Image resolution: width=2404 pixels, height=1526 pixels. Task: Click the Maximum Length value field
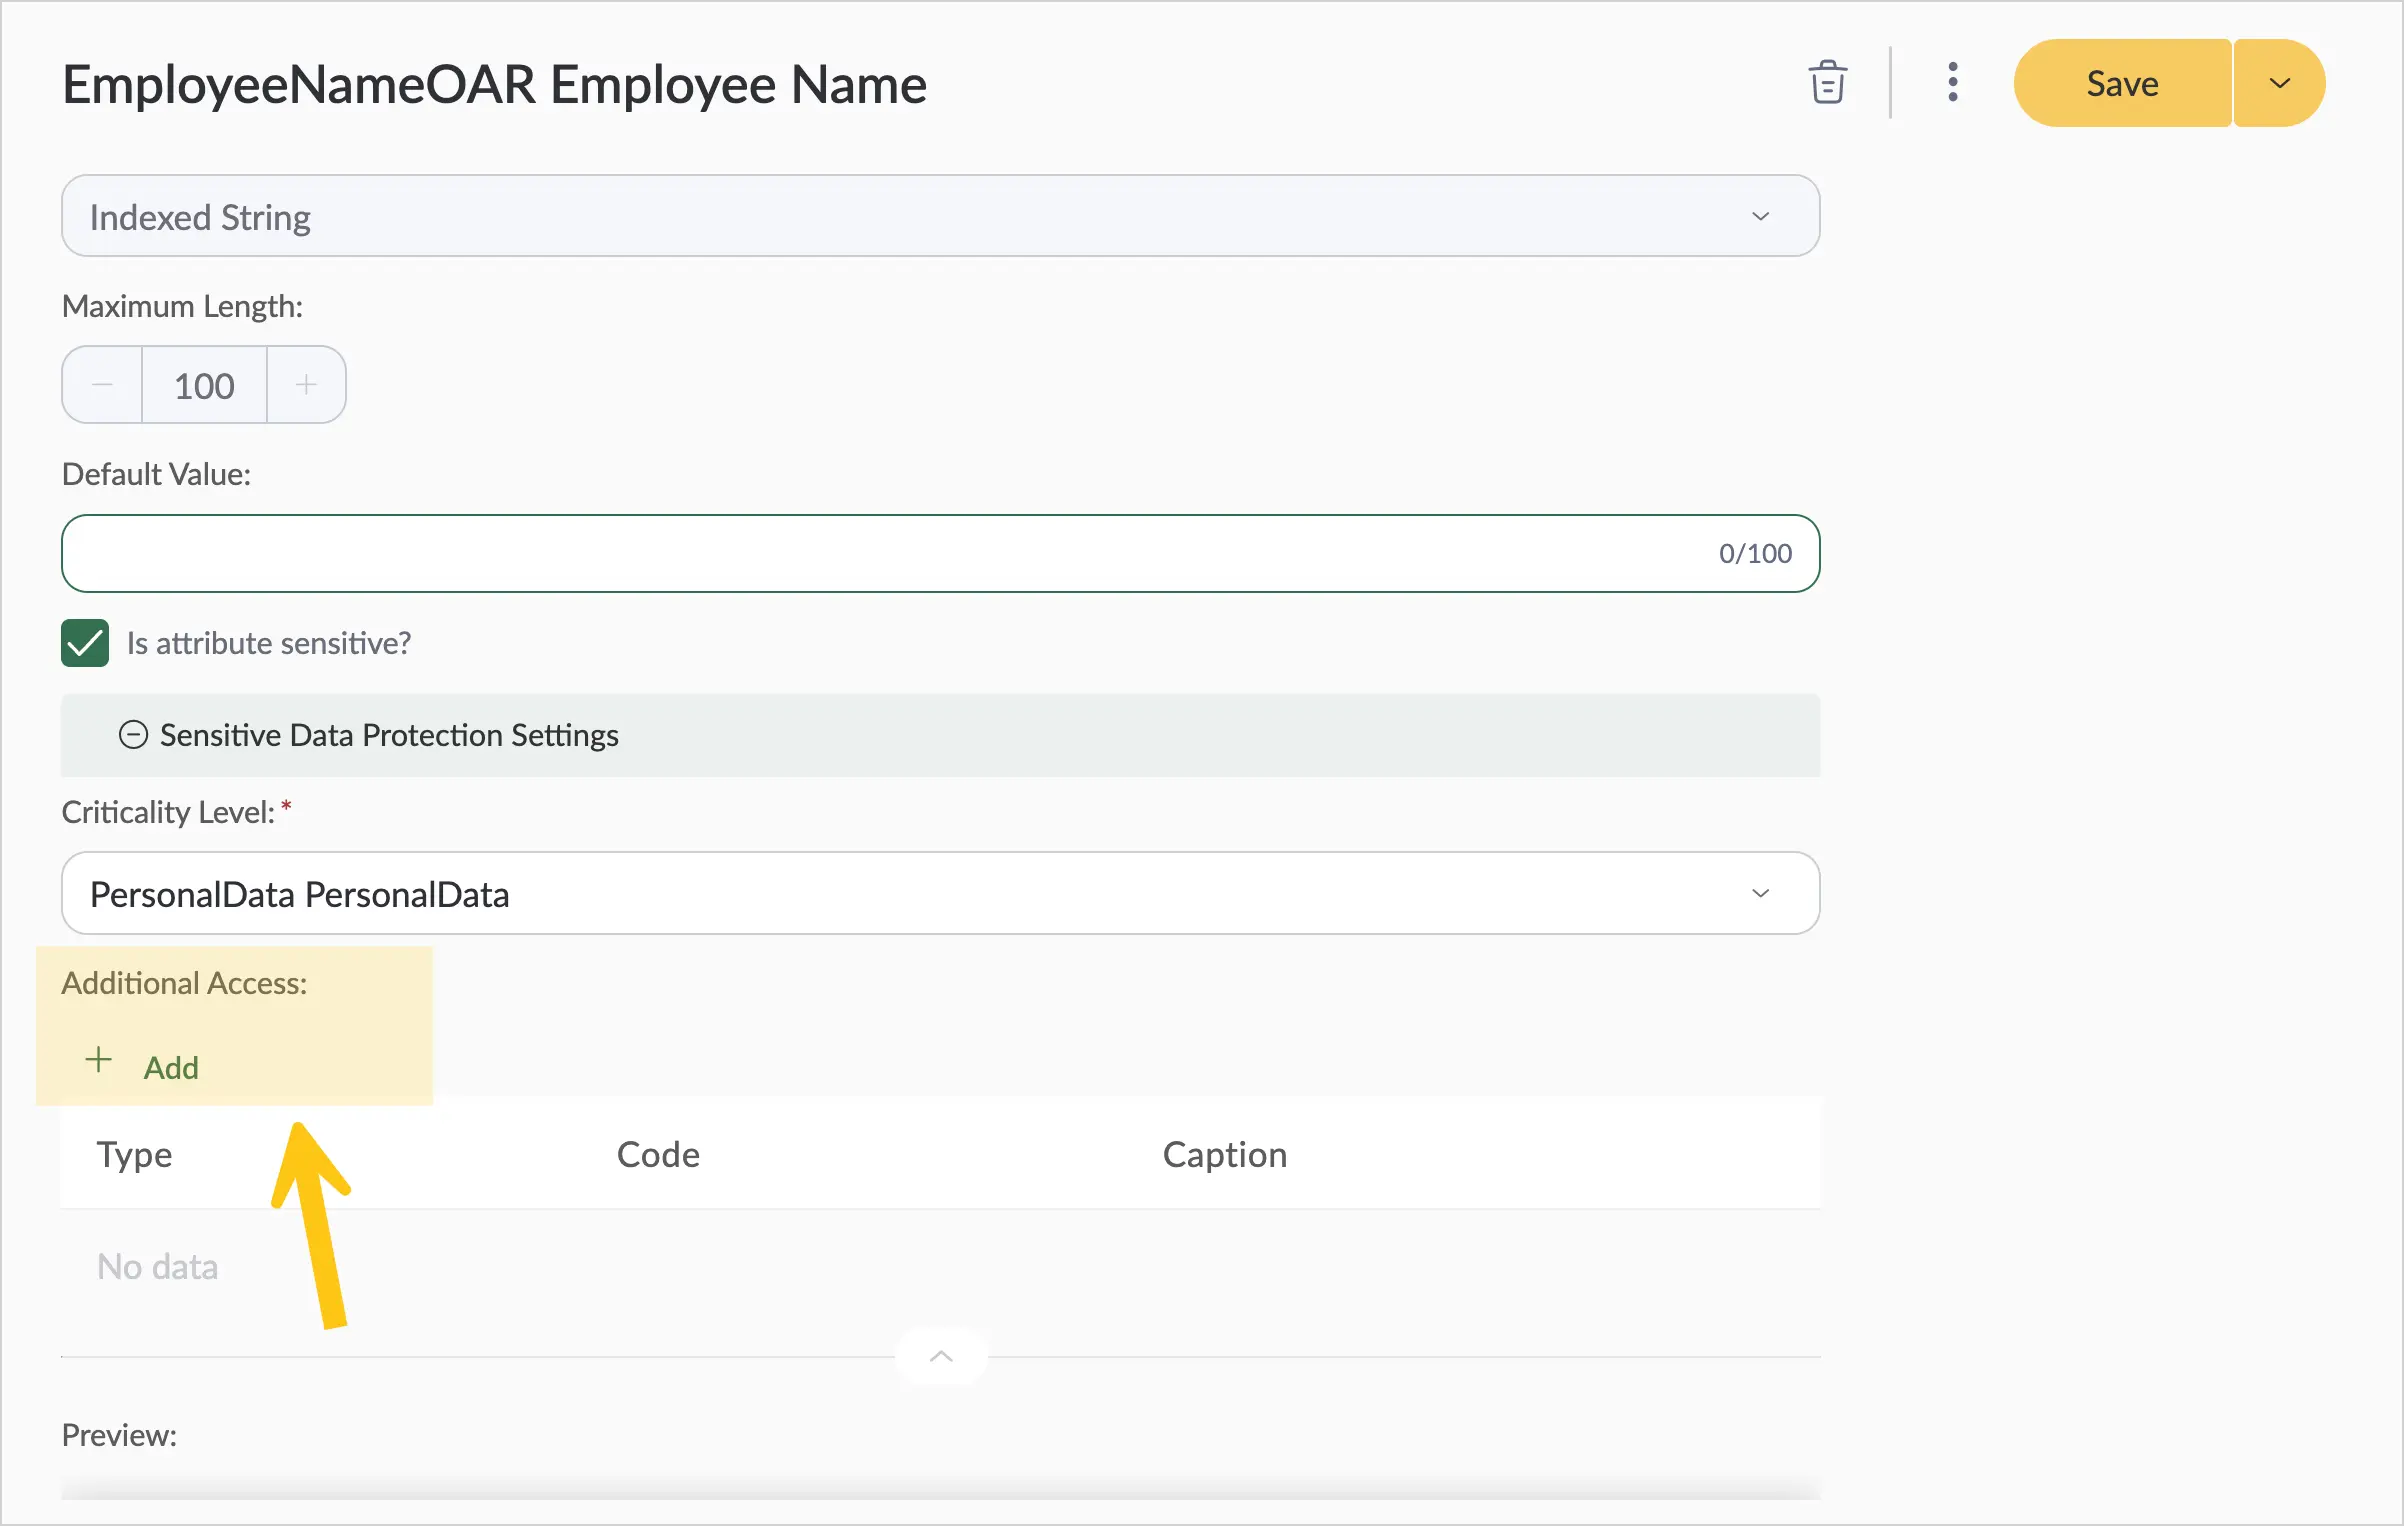[204, 385]
